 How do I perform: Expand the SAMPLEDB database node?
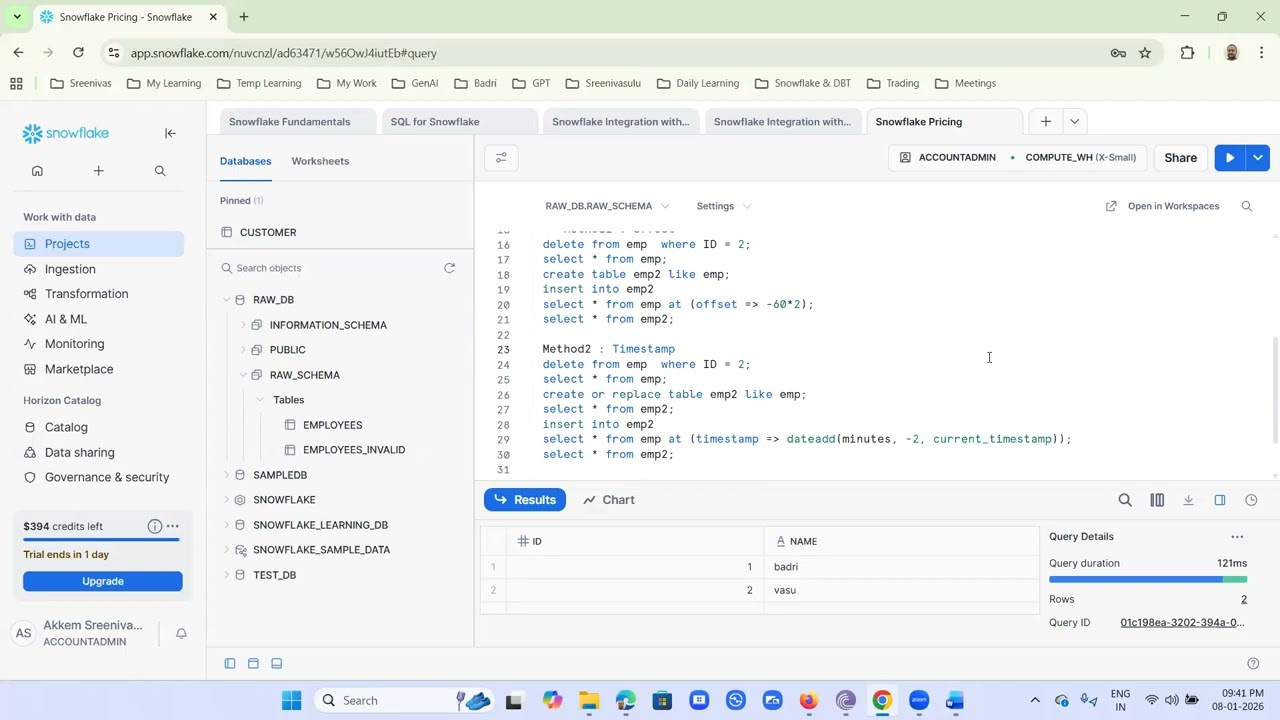click(226, 475)
